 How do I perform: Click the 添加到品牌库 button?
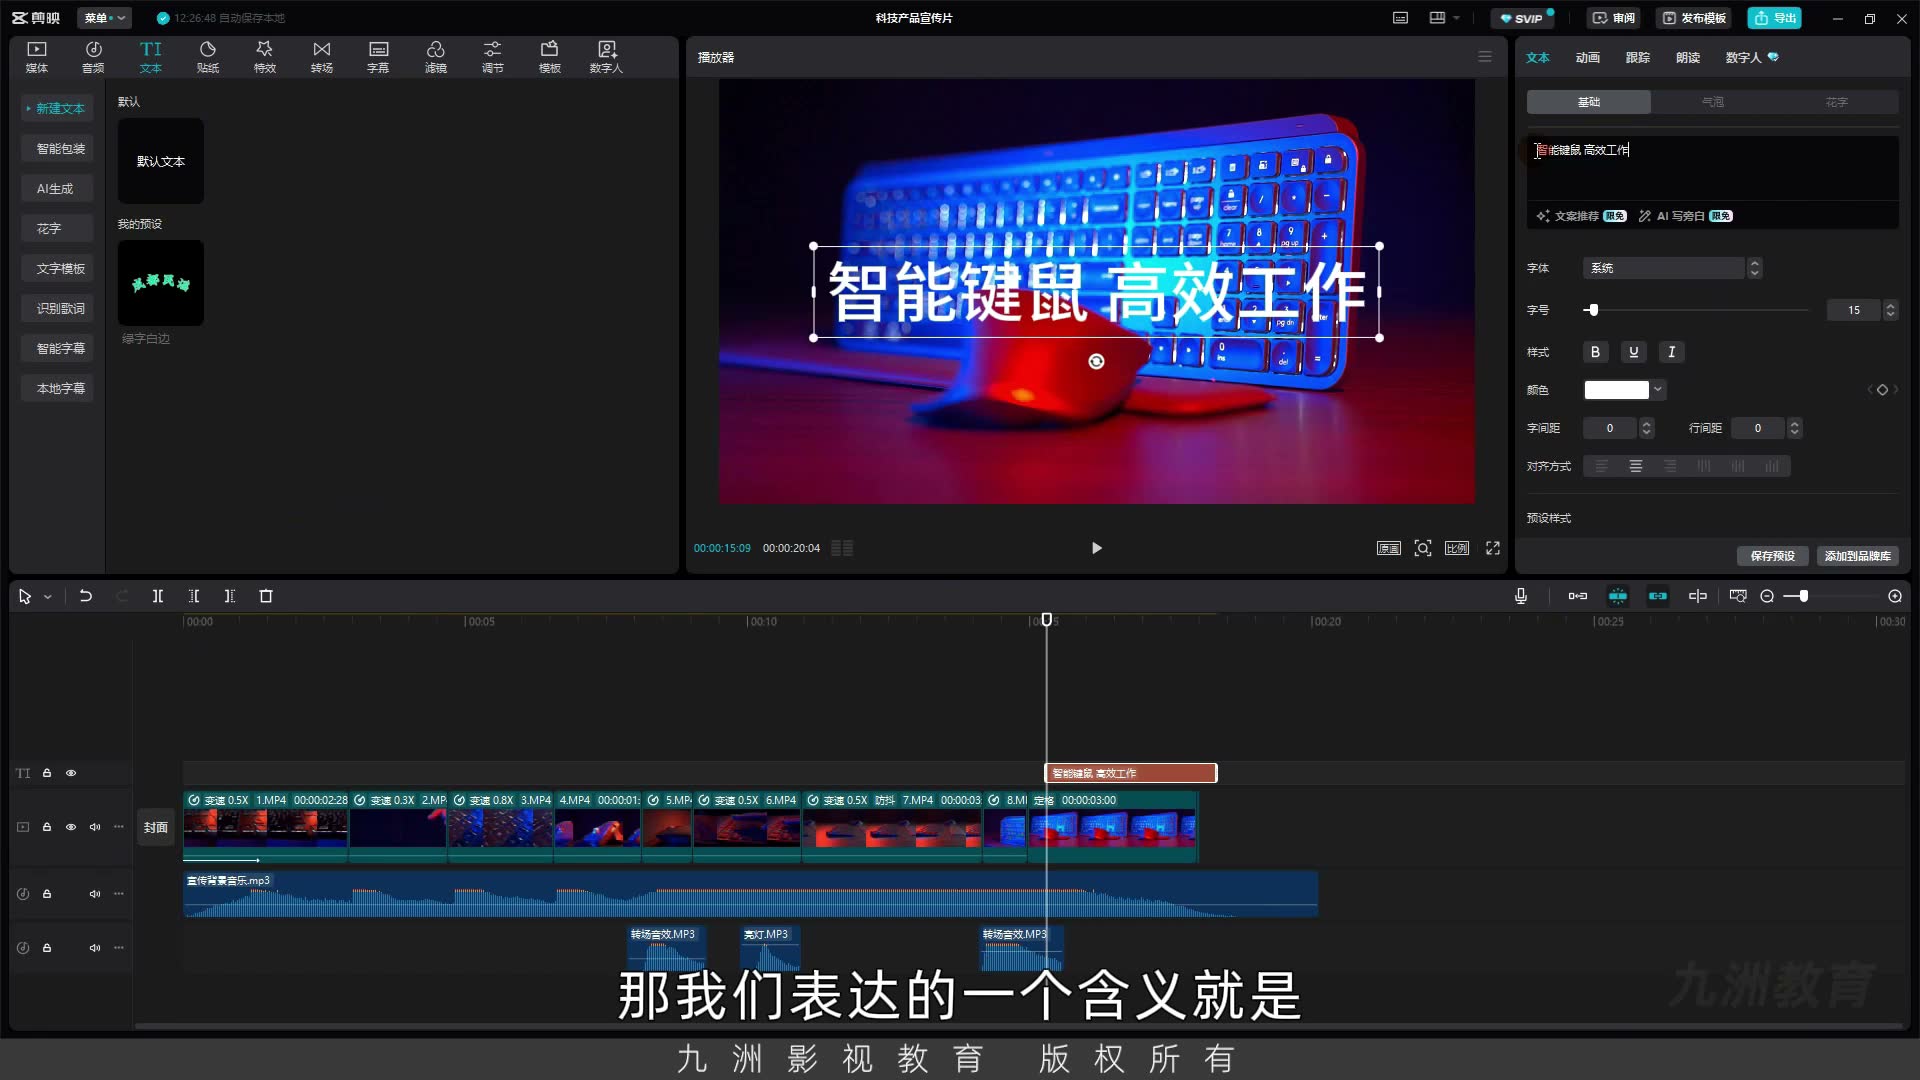tap(1857, 556)
